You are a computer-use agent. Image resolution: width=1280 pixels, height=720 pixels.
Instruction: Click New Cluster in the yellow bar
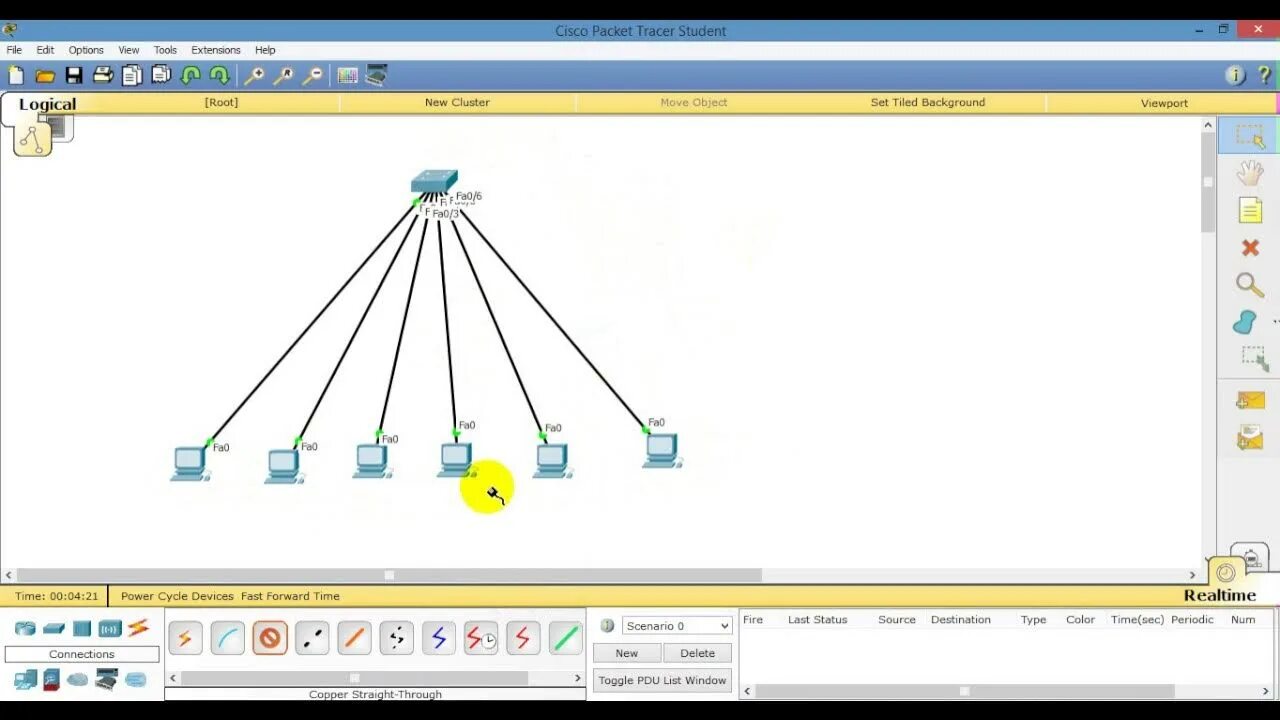pos(457,102)
